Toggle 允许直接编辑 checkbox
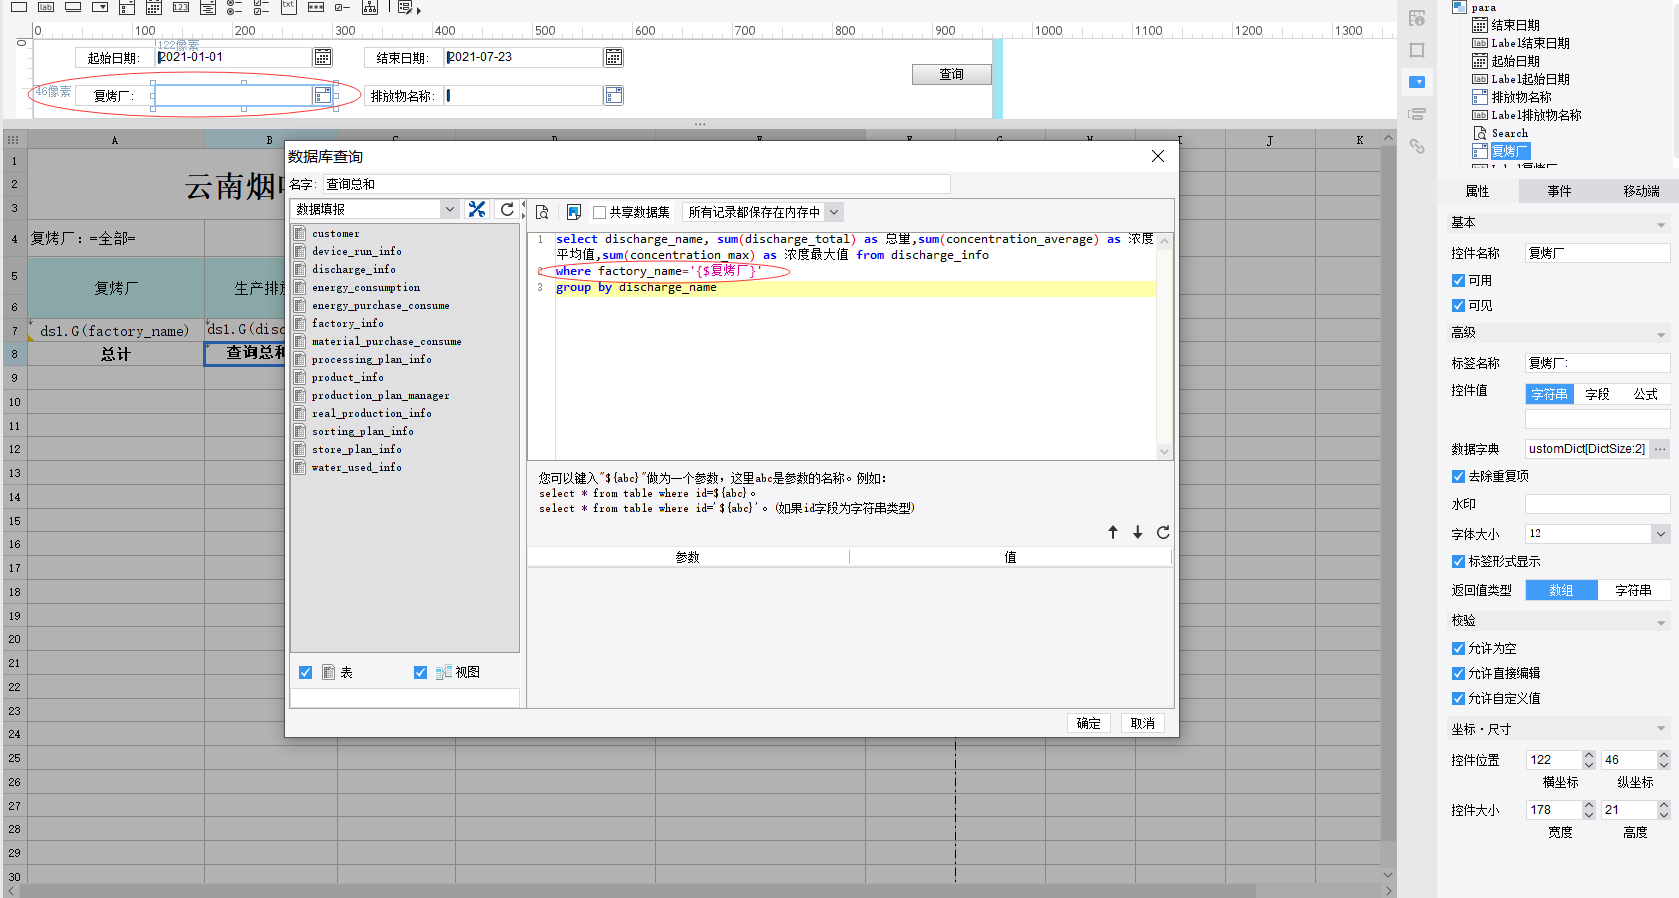The width and height of the screenshot is (1679, 898). (x=1458, y=673)
